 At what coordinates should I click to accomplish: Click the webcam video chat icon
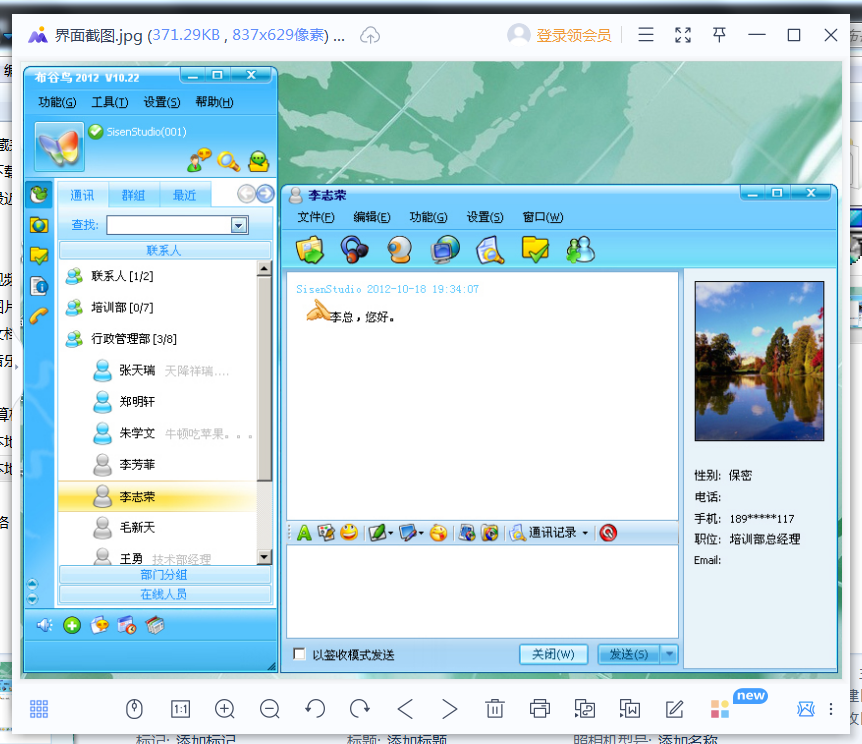coord(399,249)
